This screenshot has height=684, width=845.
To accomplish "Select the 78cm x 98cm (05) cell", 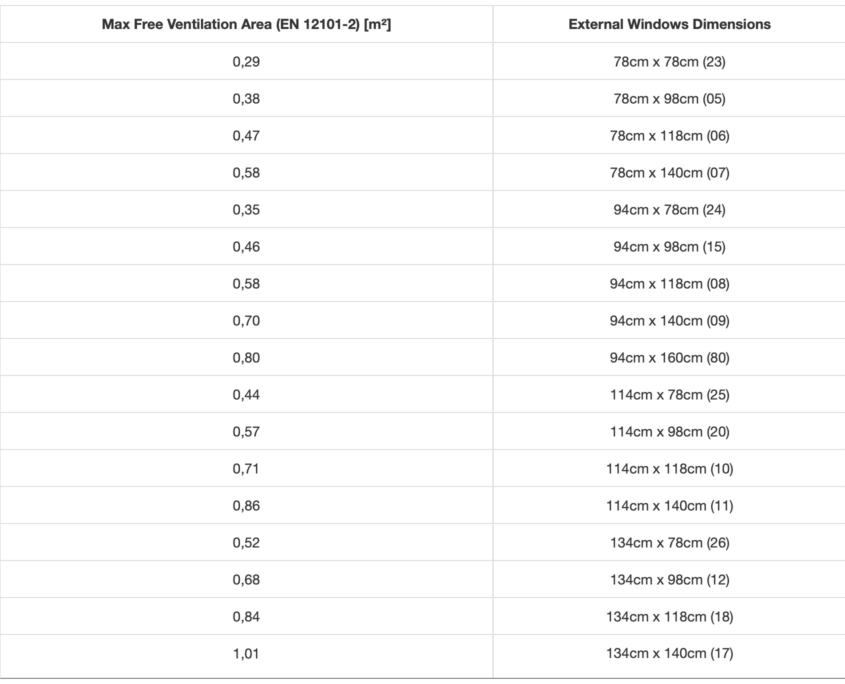I will click(x=669, y=99).
